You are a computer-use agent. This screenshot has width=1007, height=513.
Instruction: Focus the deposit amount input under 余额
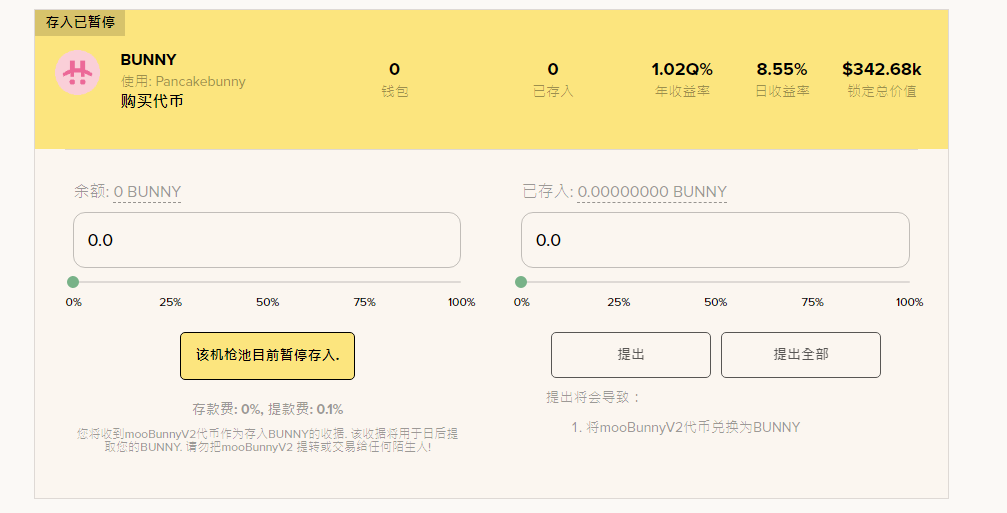click(x=267, y=240)
